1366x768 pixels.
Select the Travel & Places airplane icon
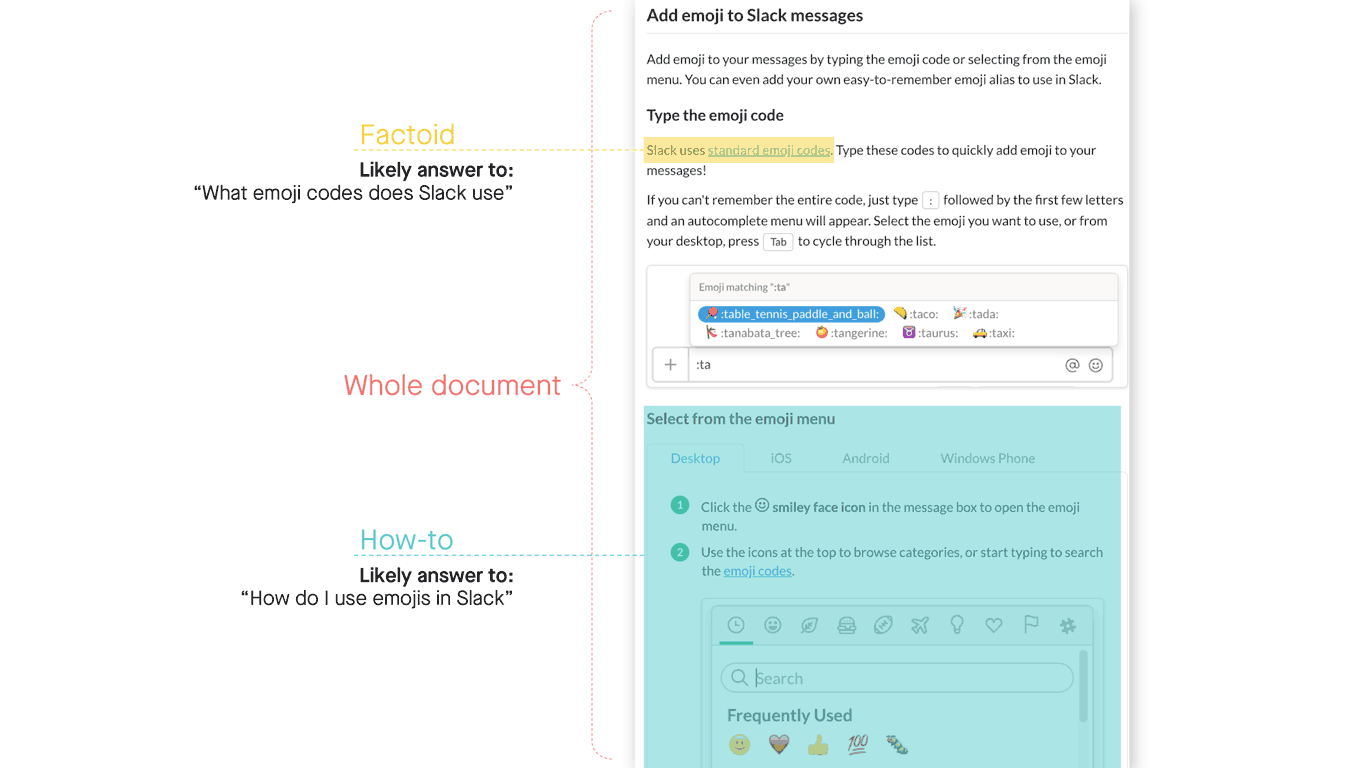(x=920, y=625)
